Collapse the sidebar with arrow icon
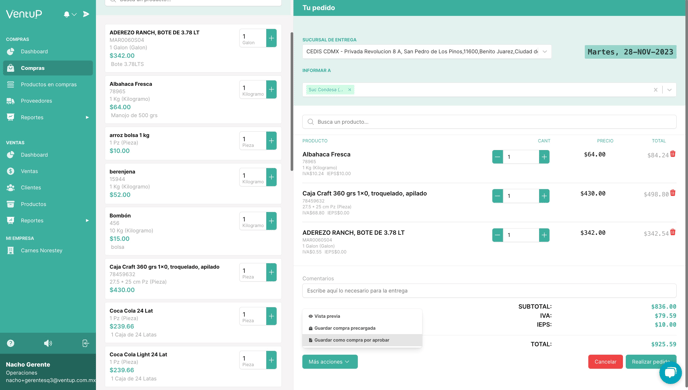 pyautogui.click(x=86, y=14)
